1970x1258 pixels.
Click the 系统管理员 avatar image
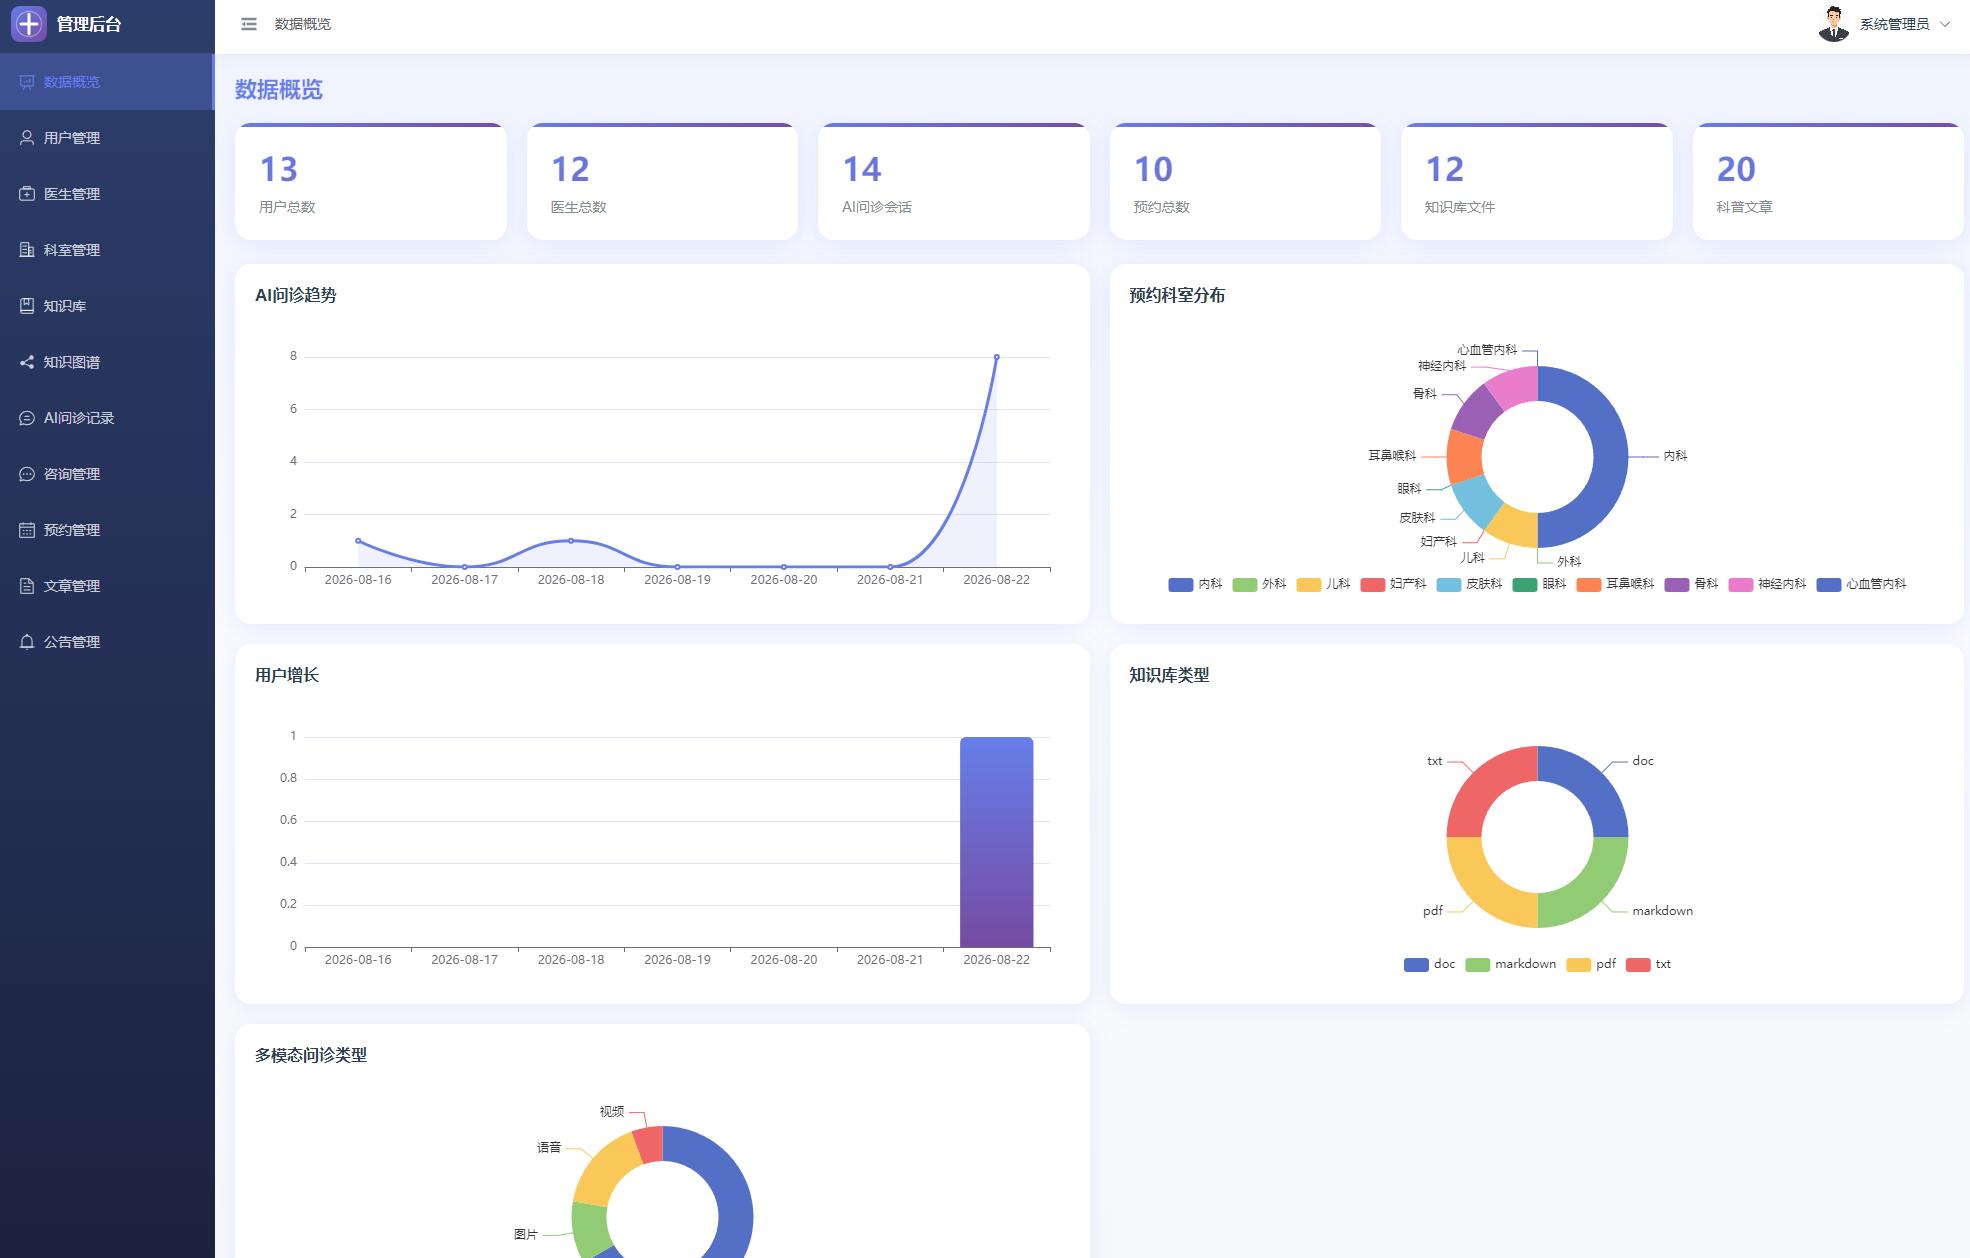point(1833,24)
